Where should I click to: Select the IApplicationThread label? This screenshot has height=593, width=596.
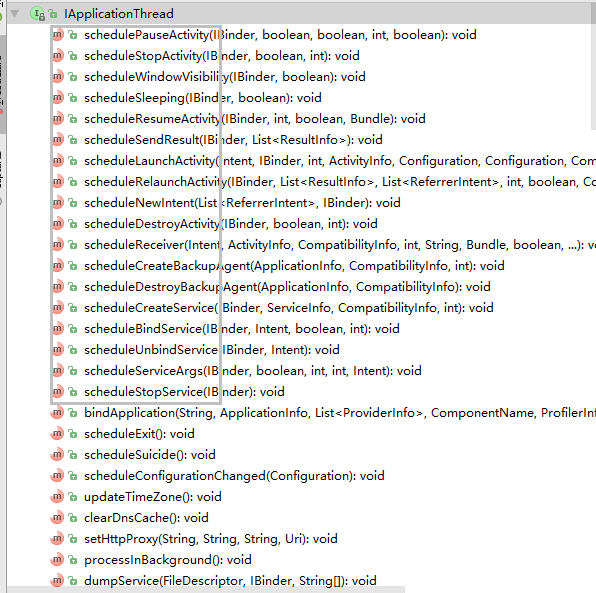click(x=119, y=14)
